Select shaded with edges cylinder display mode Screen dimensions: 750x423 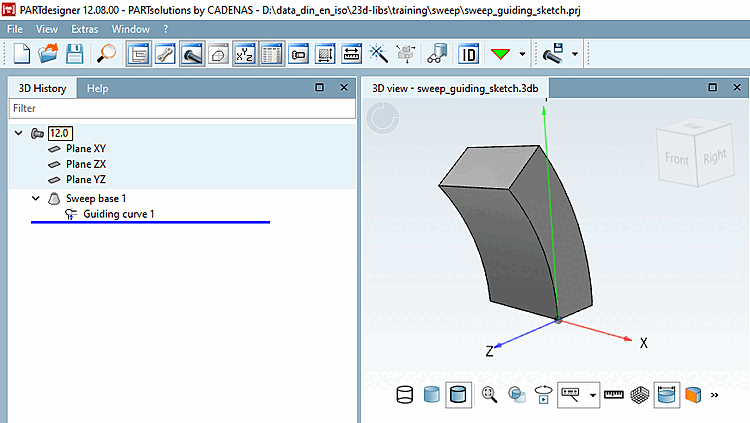[x=458, y=395]
